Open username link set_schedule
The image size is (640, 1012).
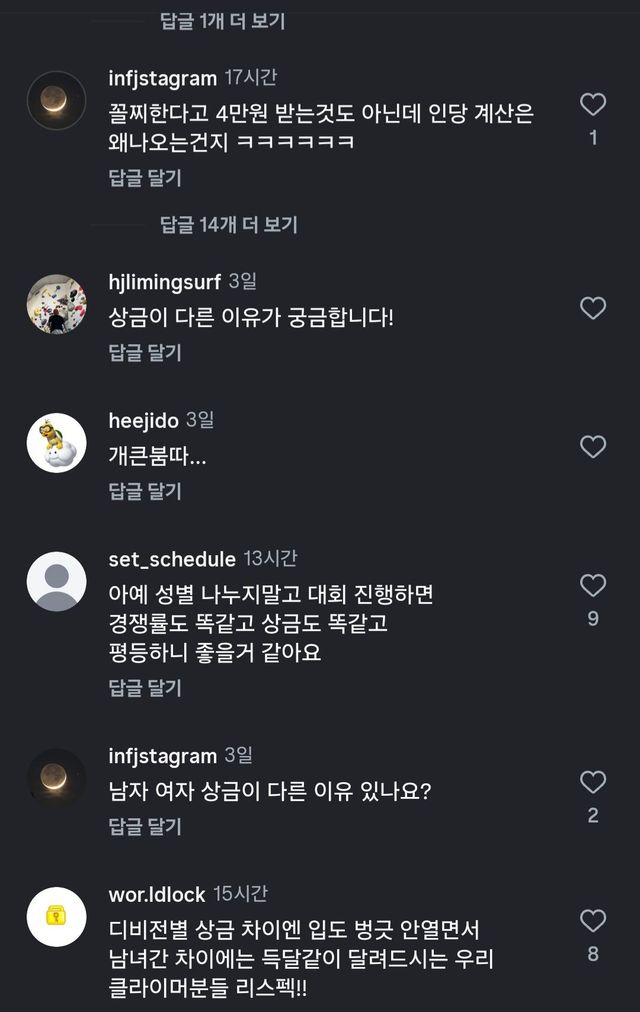pos(172,559)
